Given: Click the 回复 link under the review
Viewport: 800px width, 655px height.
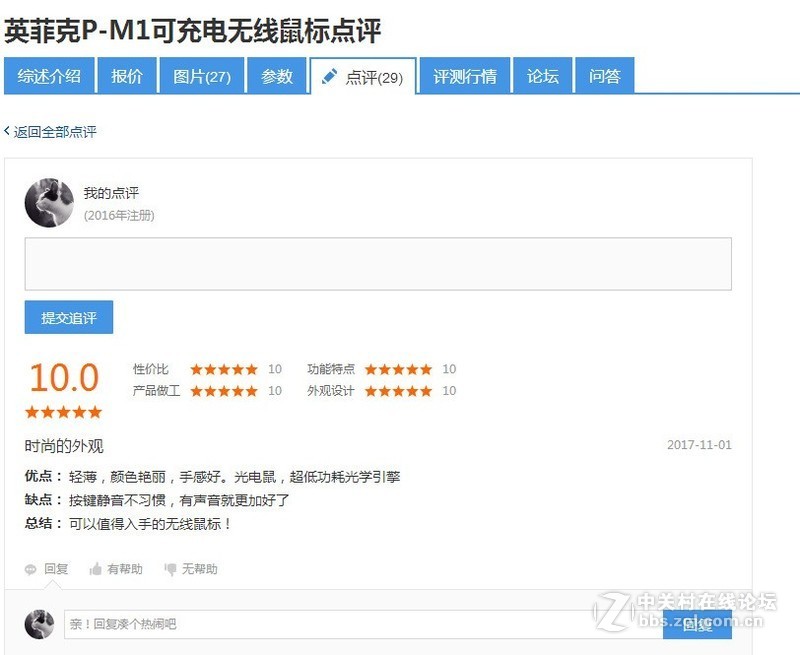Looking at the screenshot, I should [x=56, y=569].
